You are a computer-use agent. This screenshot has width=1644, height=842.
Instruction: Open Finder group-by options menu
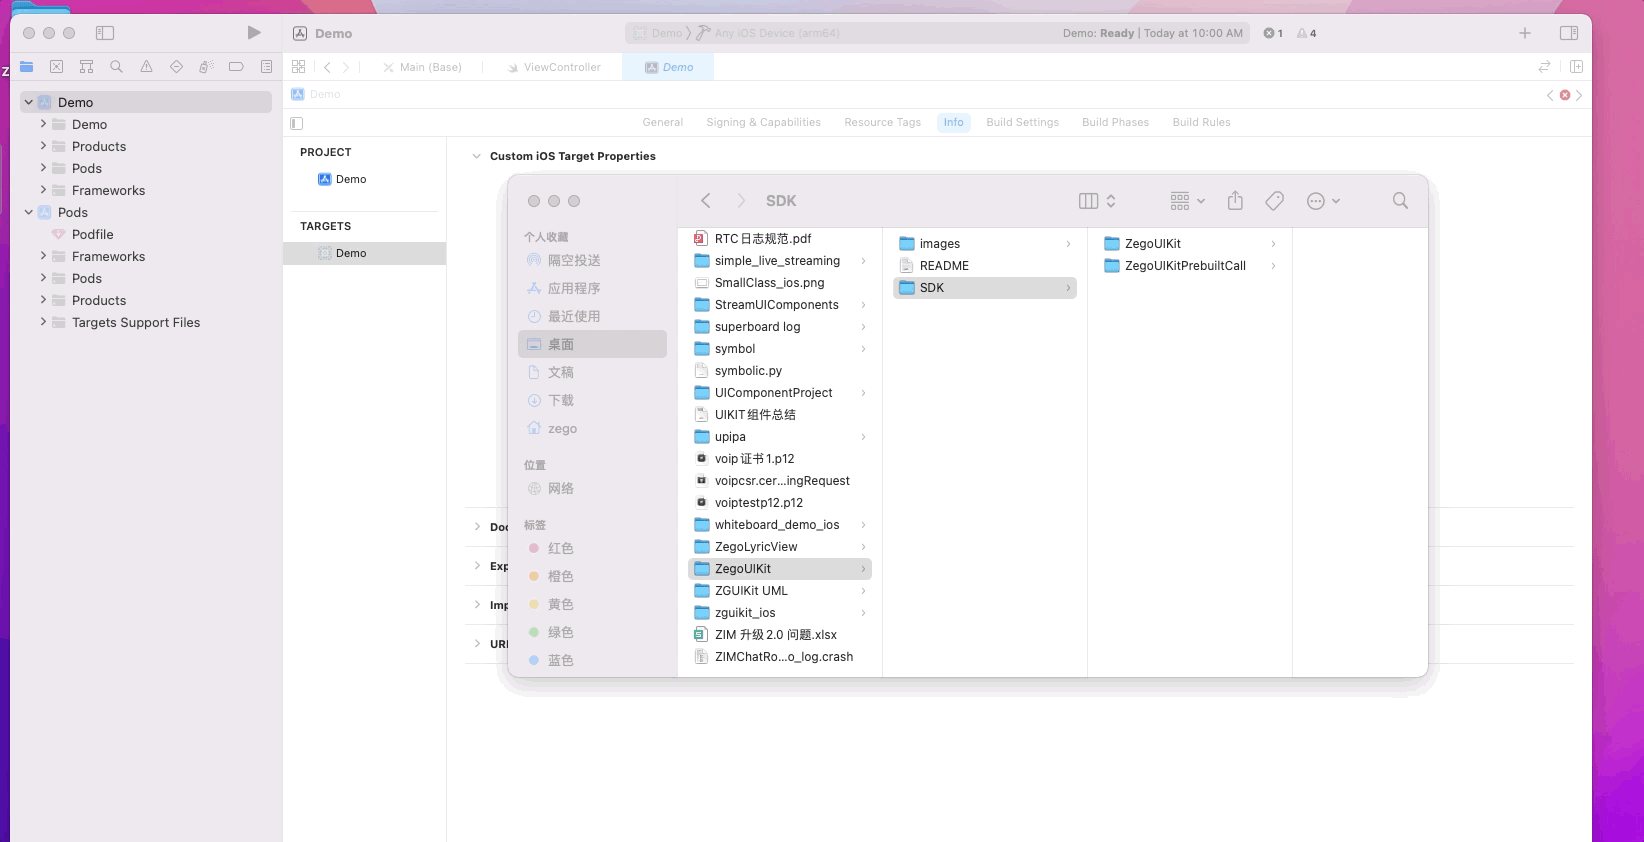point(1188,201)
